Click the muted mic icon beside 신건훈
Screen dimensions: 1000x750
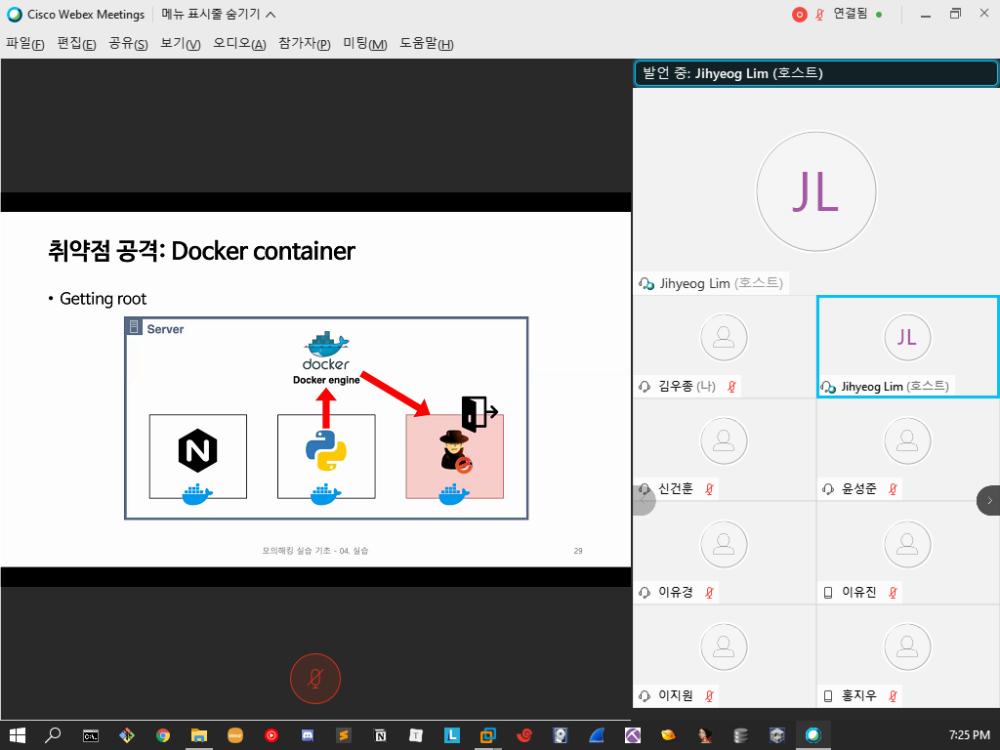(x=709, y=489)
